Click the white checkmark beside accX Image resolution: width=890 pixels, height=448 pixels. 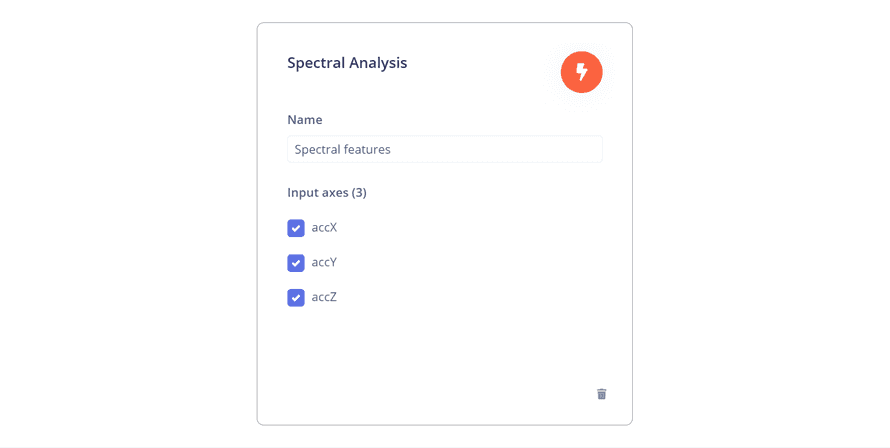click(296, 228)
